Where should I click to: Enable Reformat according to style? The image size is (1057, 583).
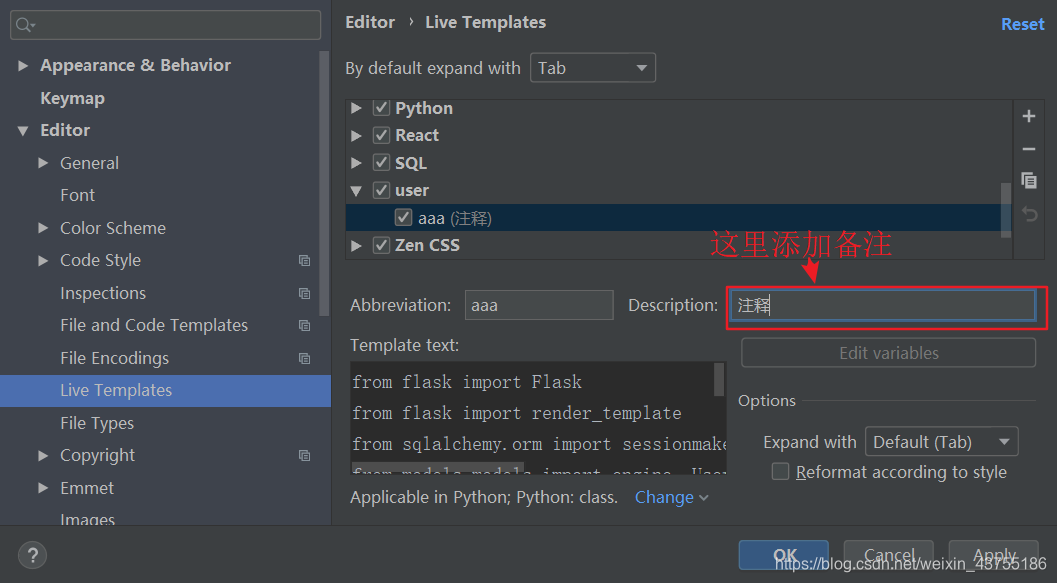(x=781, y=471)
